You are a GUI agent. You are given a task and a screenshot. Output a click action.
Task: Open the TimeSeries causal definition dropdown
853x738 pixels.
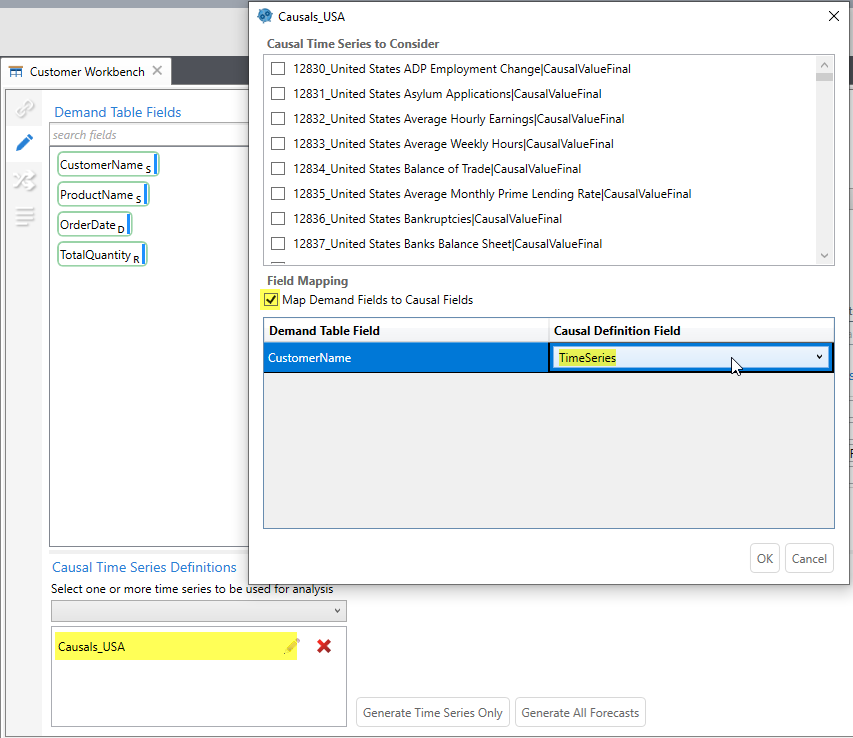(x=819, y=357)
